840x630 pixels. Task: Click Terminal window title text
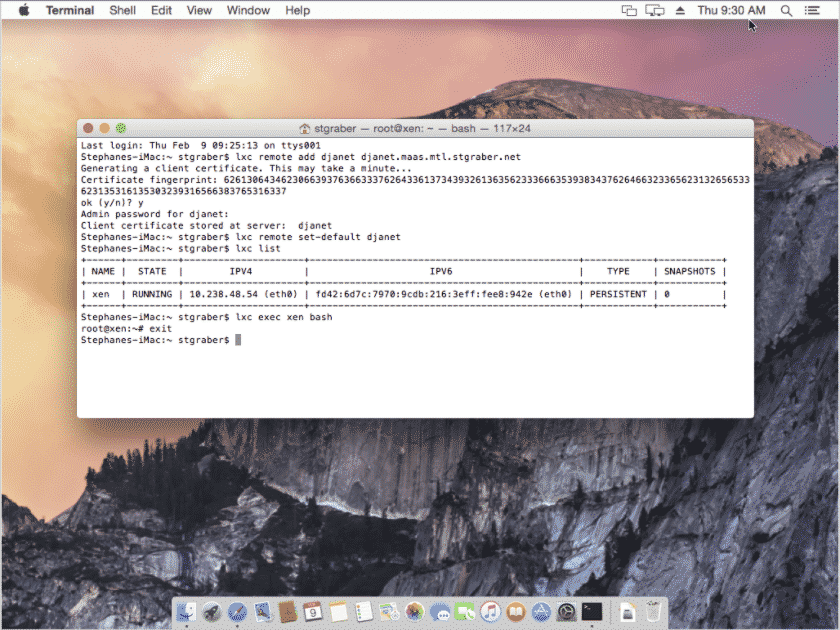tap(422, 129)
